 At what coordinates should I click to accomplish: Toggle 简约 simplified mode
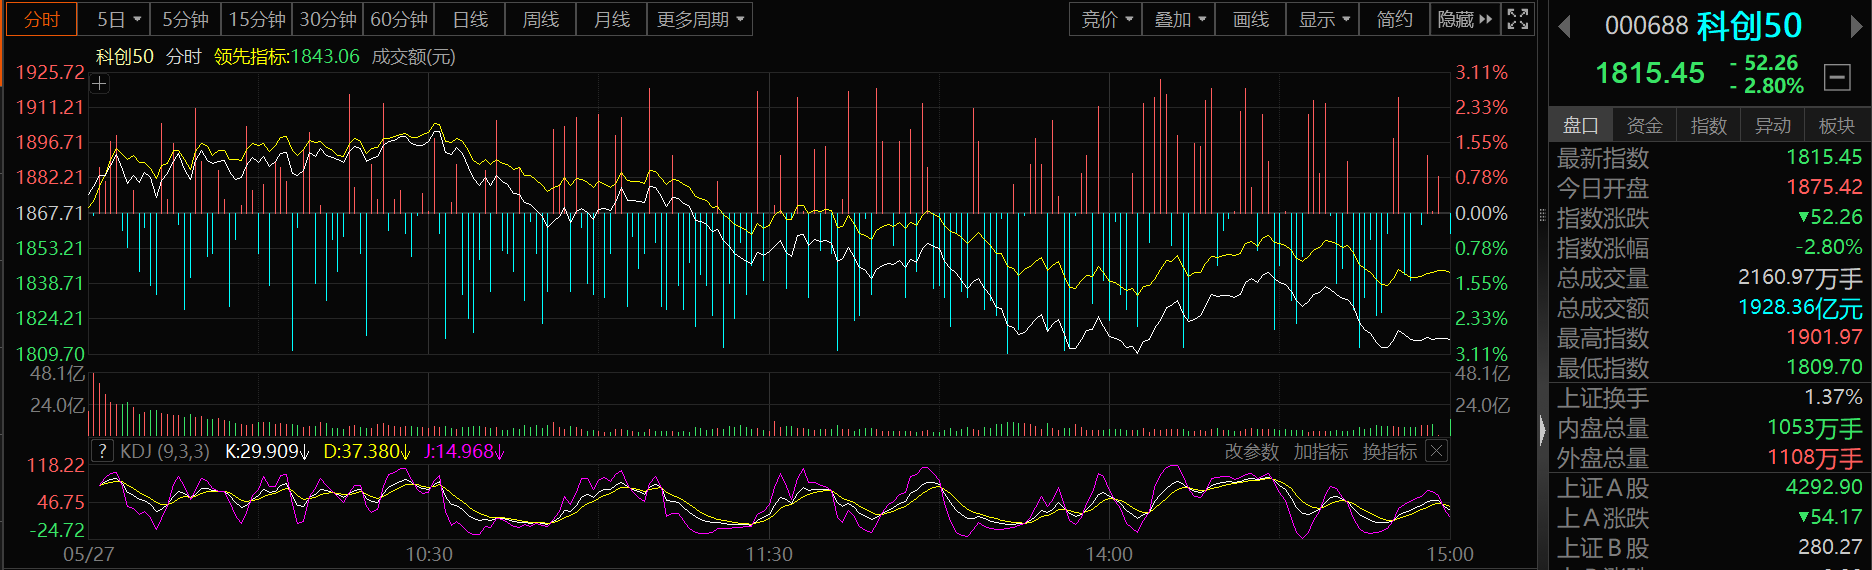(x=1395, y=19)
